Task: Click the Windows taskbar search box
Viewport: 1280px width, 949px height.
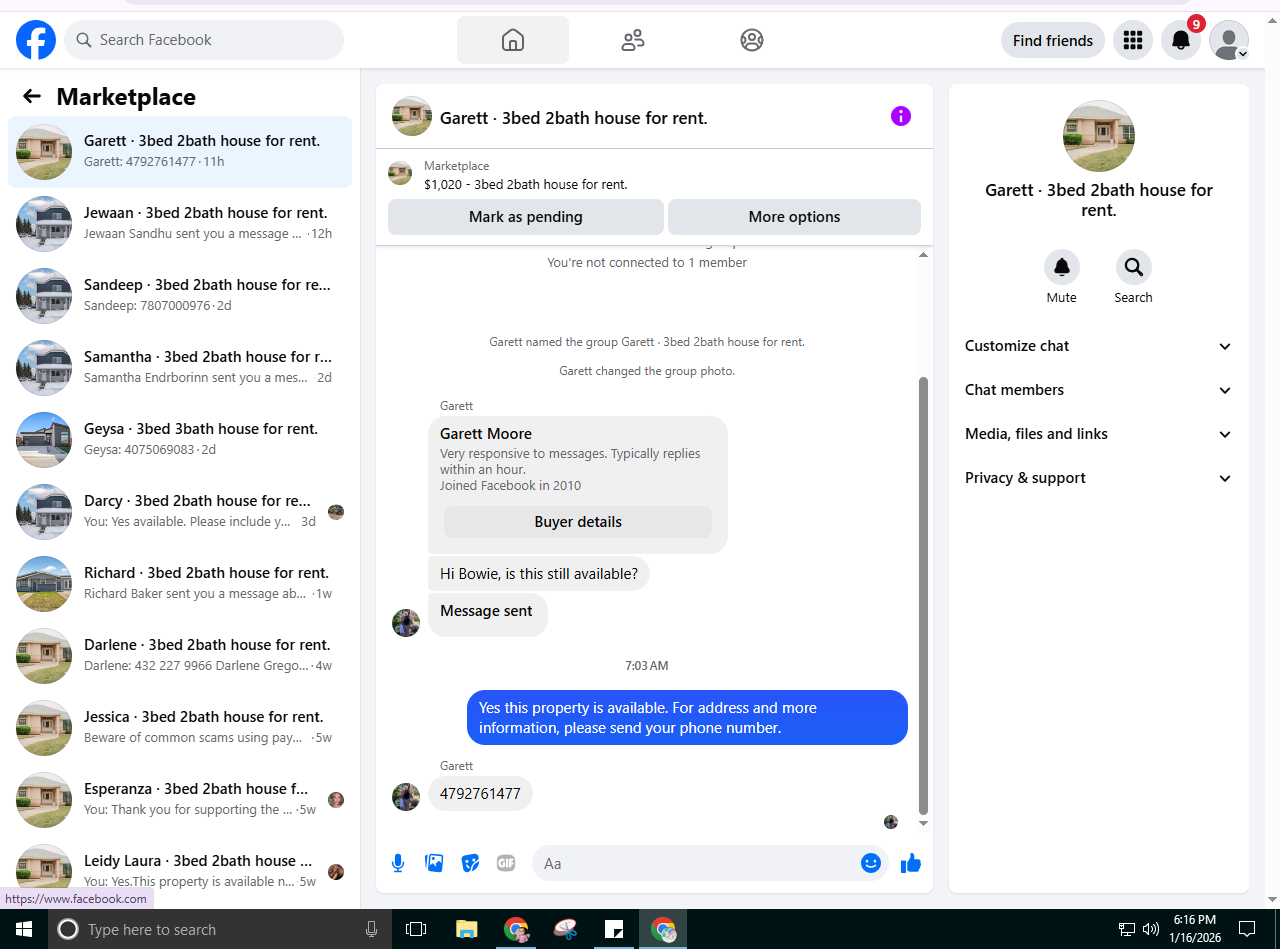Action: (219, 929)
